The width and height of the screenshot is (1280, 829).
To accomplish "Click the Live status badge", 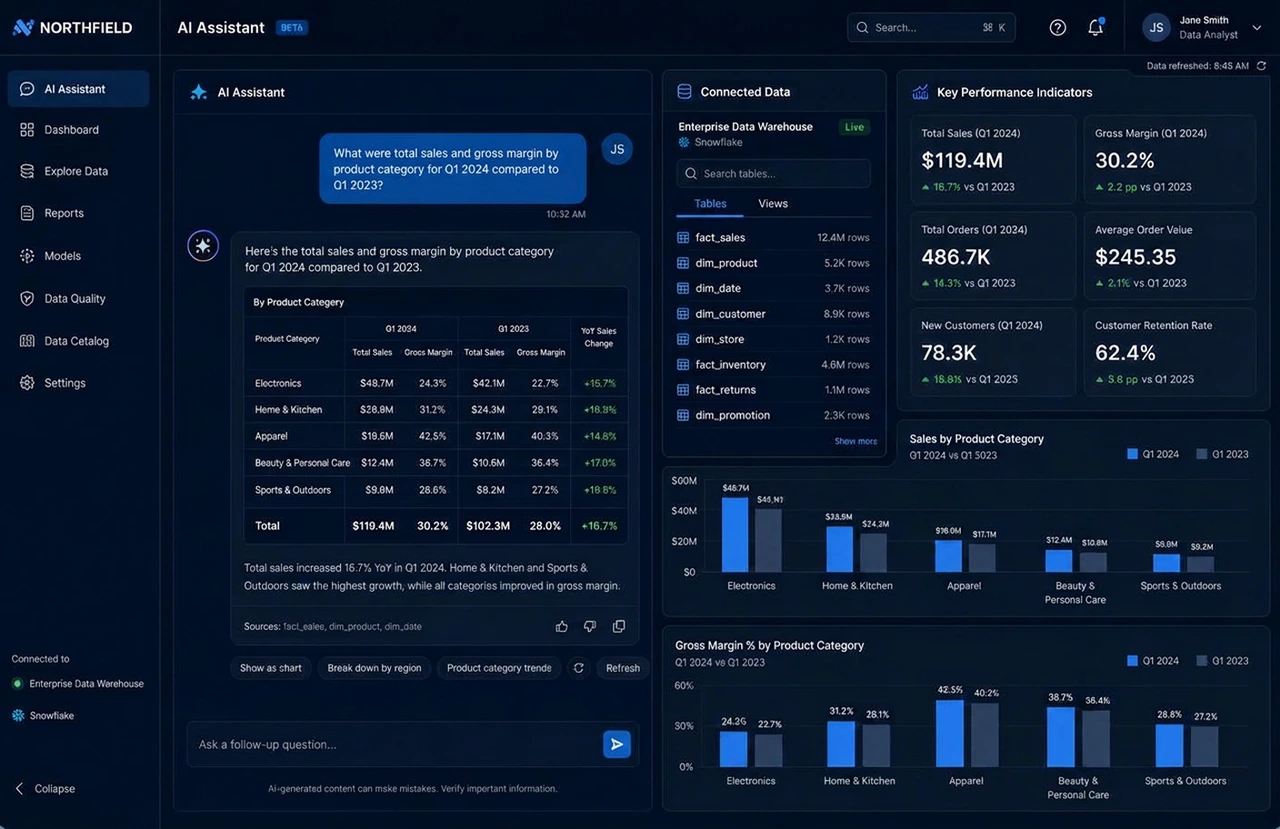I will coord(855,127).
